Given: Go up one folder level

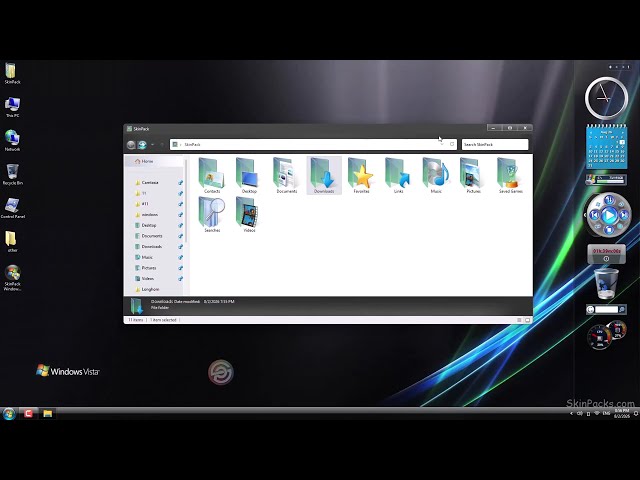Looking at the screenshot, I should tap(162, 144).
